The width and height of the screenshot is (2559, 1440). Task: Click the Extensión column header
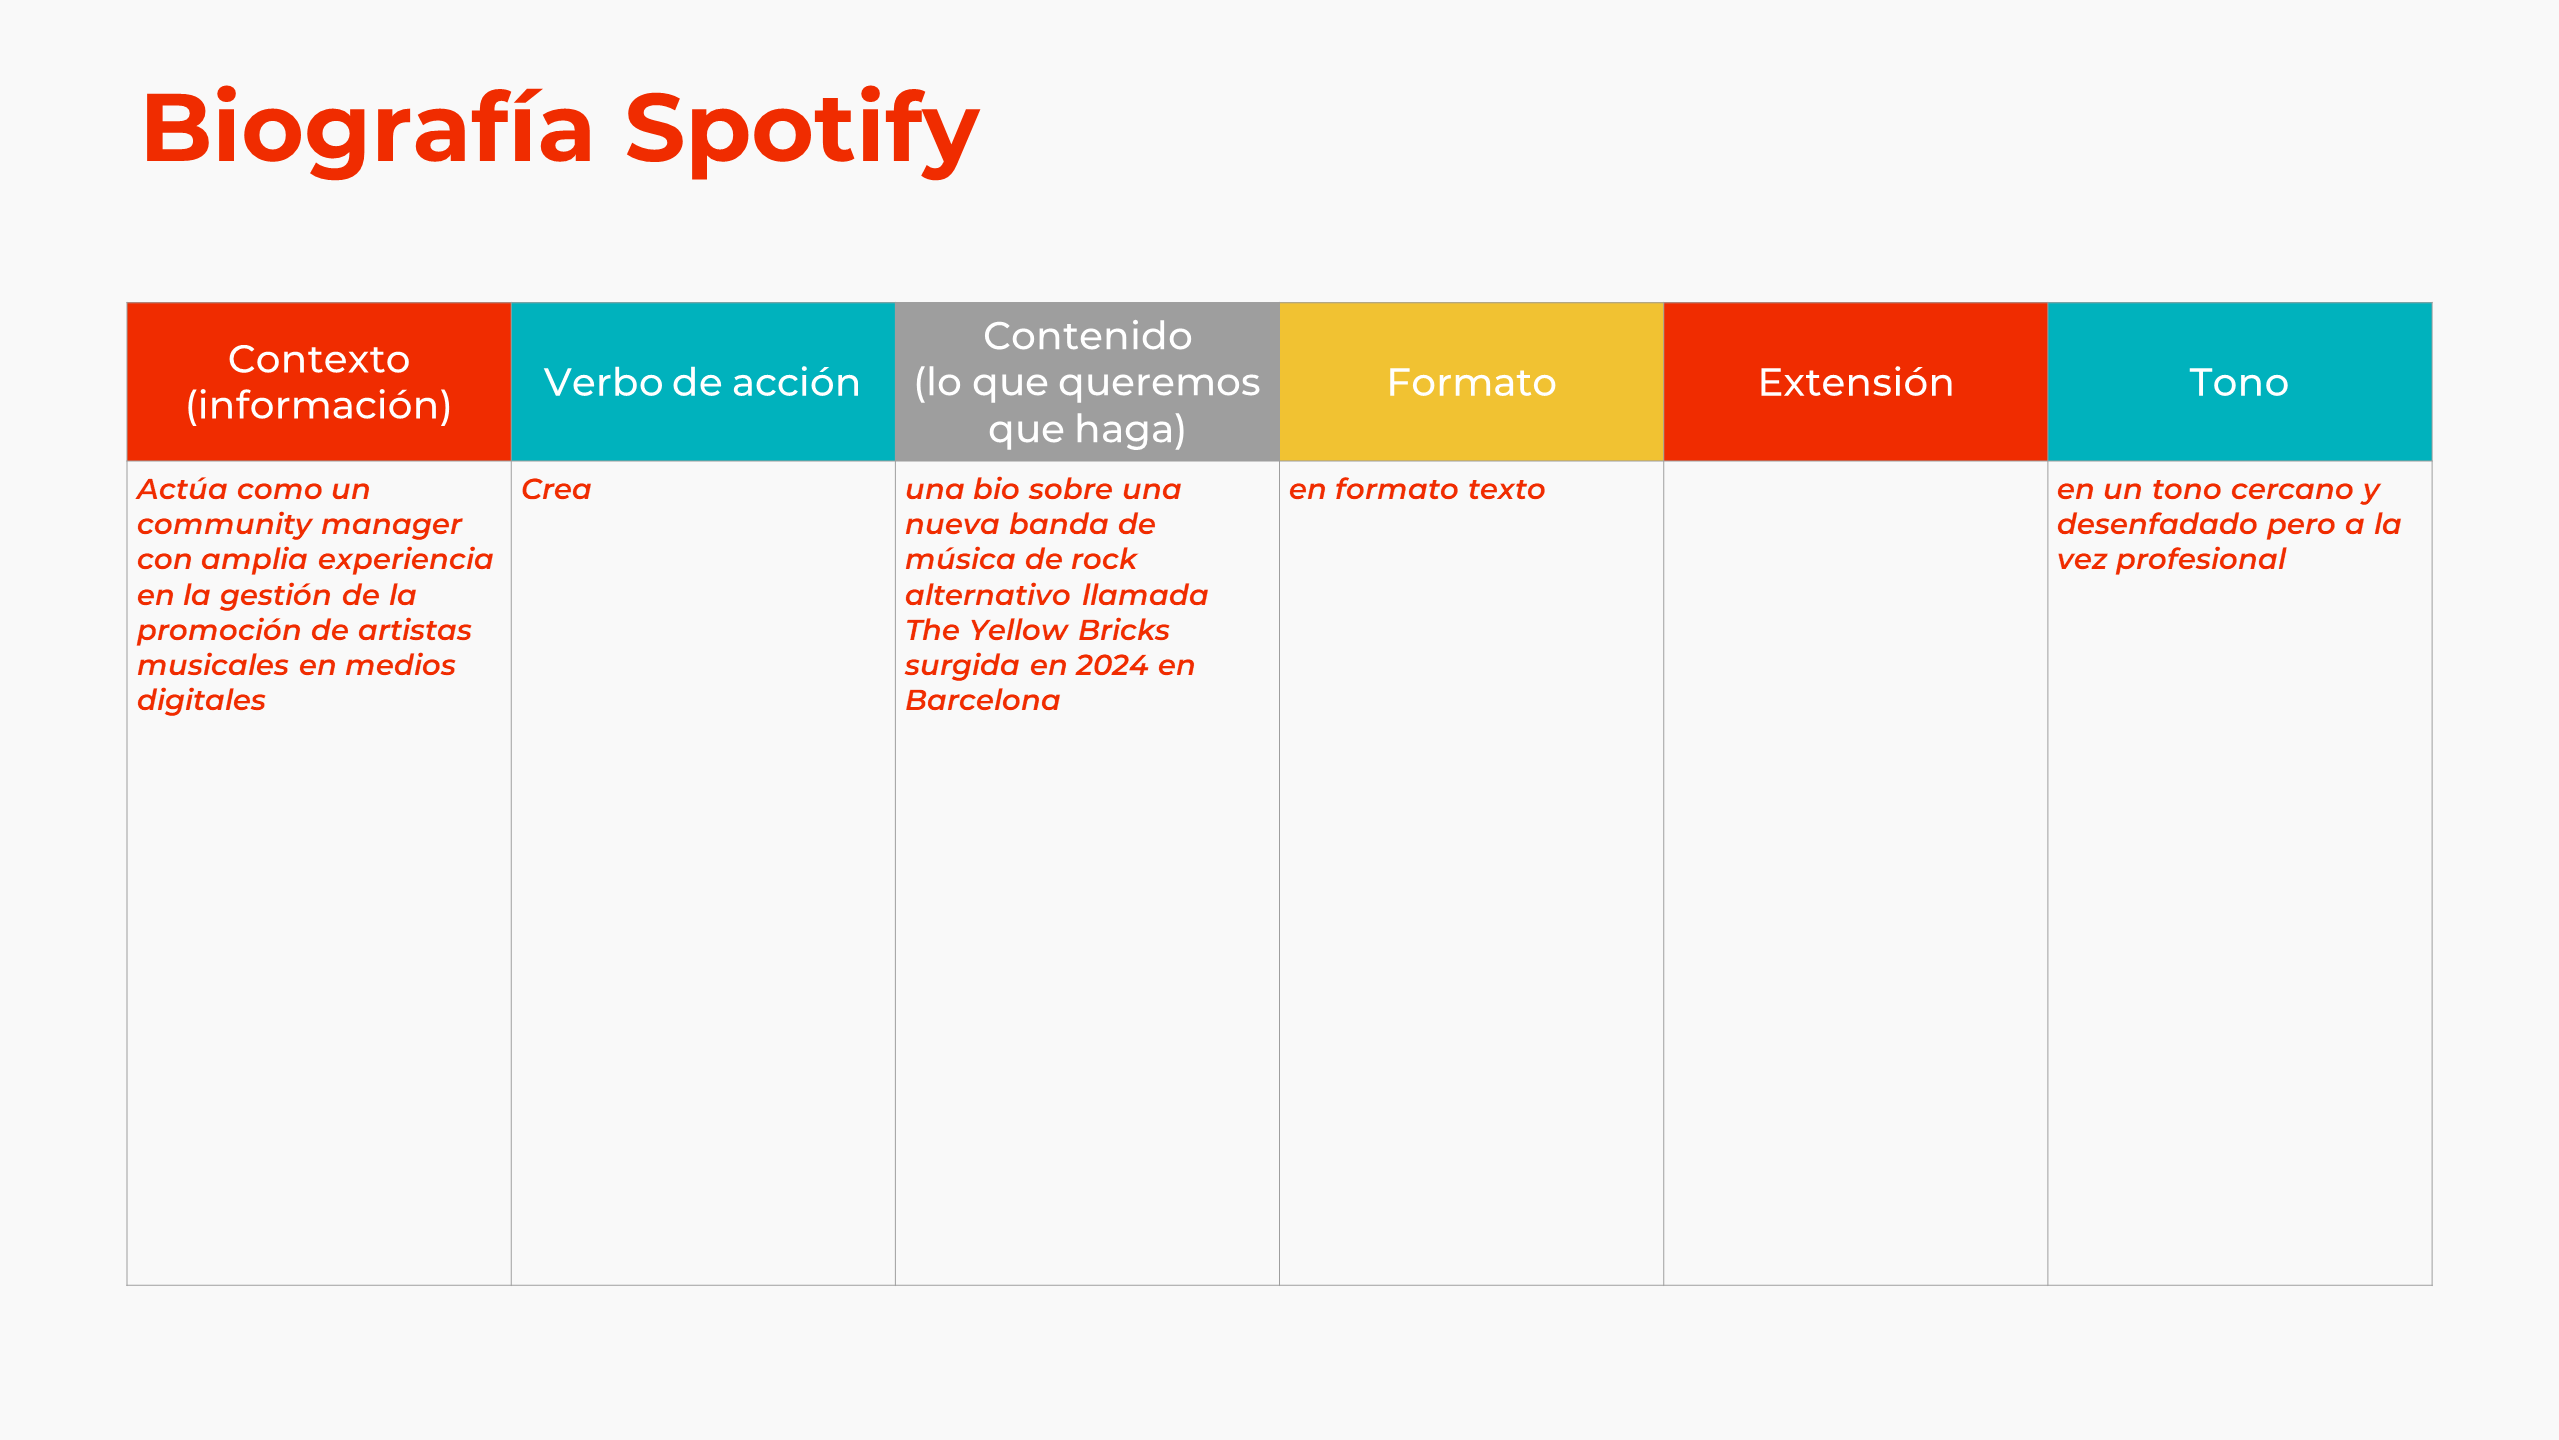click(x=1855, y=382)
